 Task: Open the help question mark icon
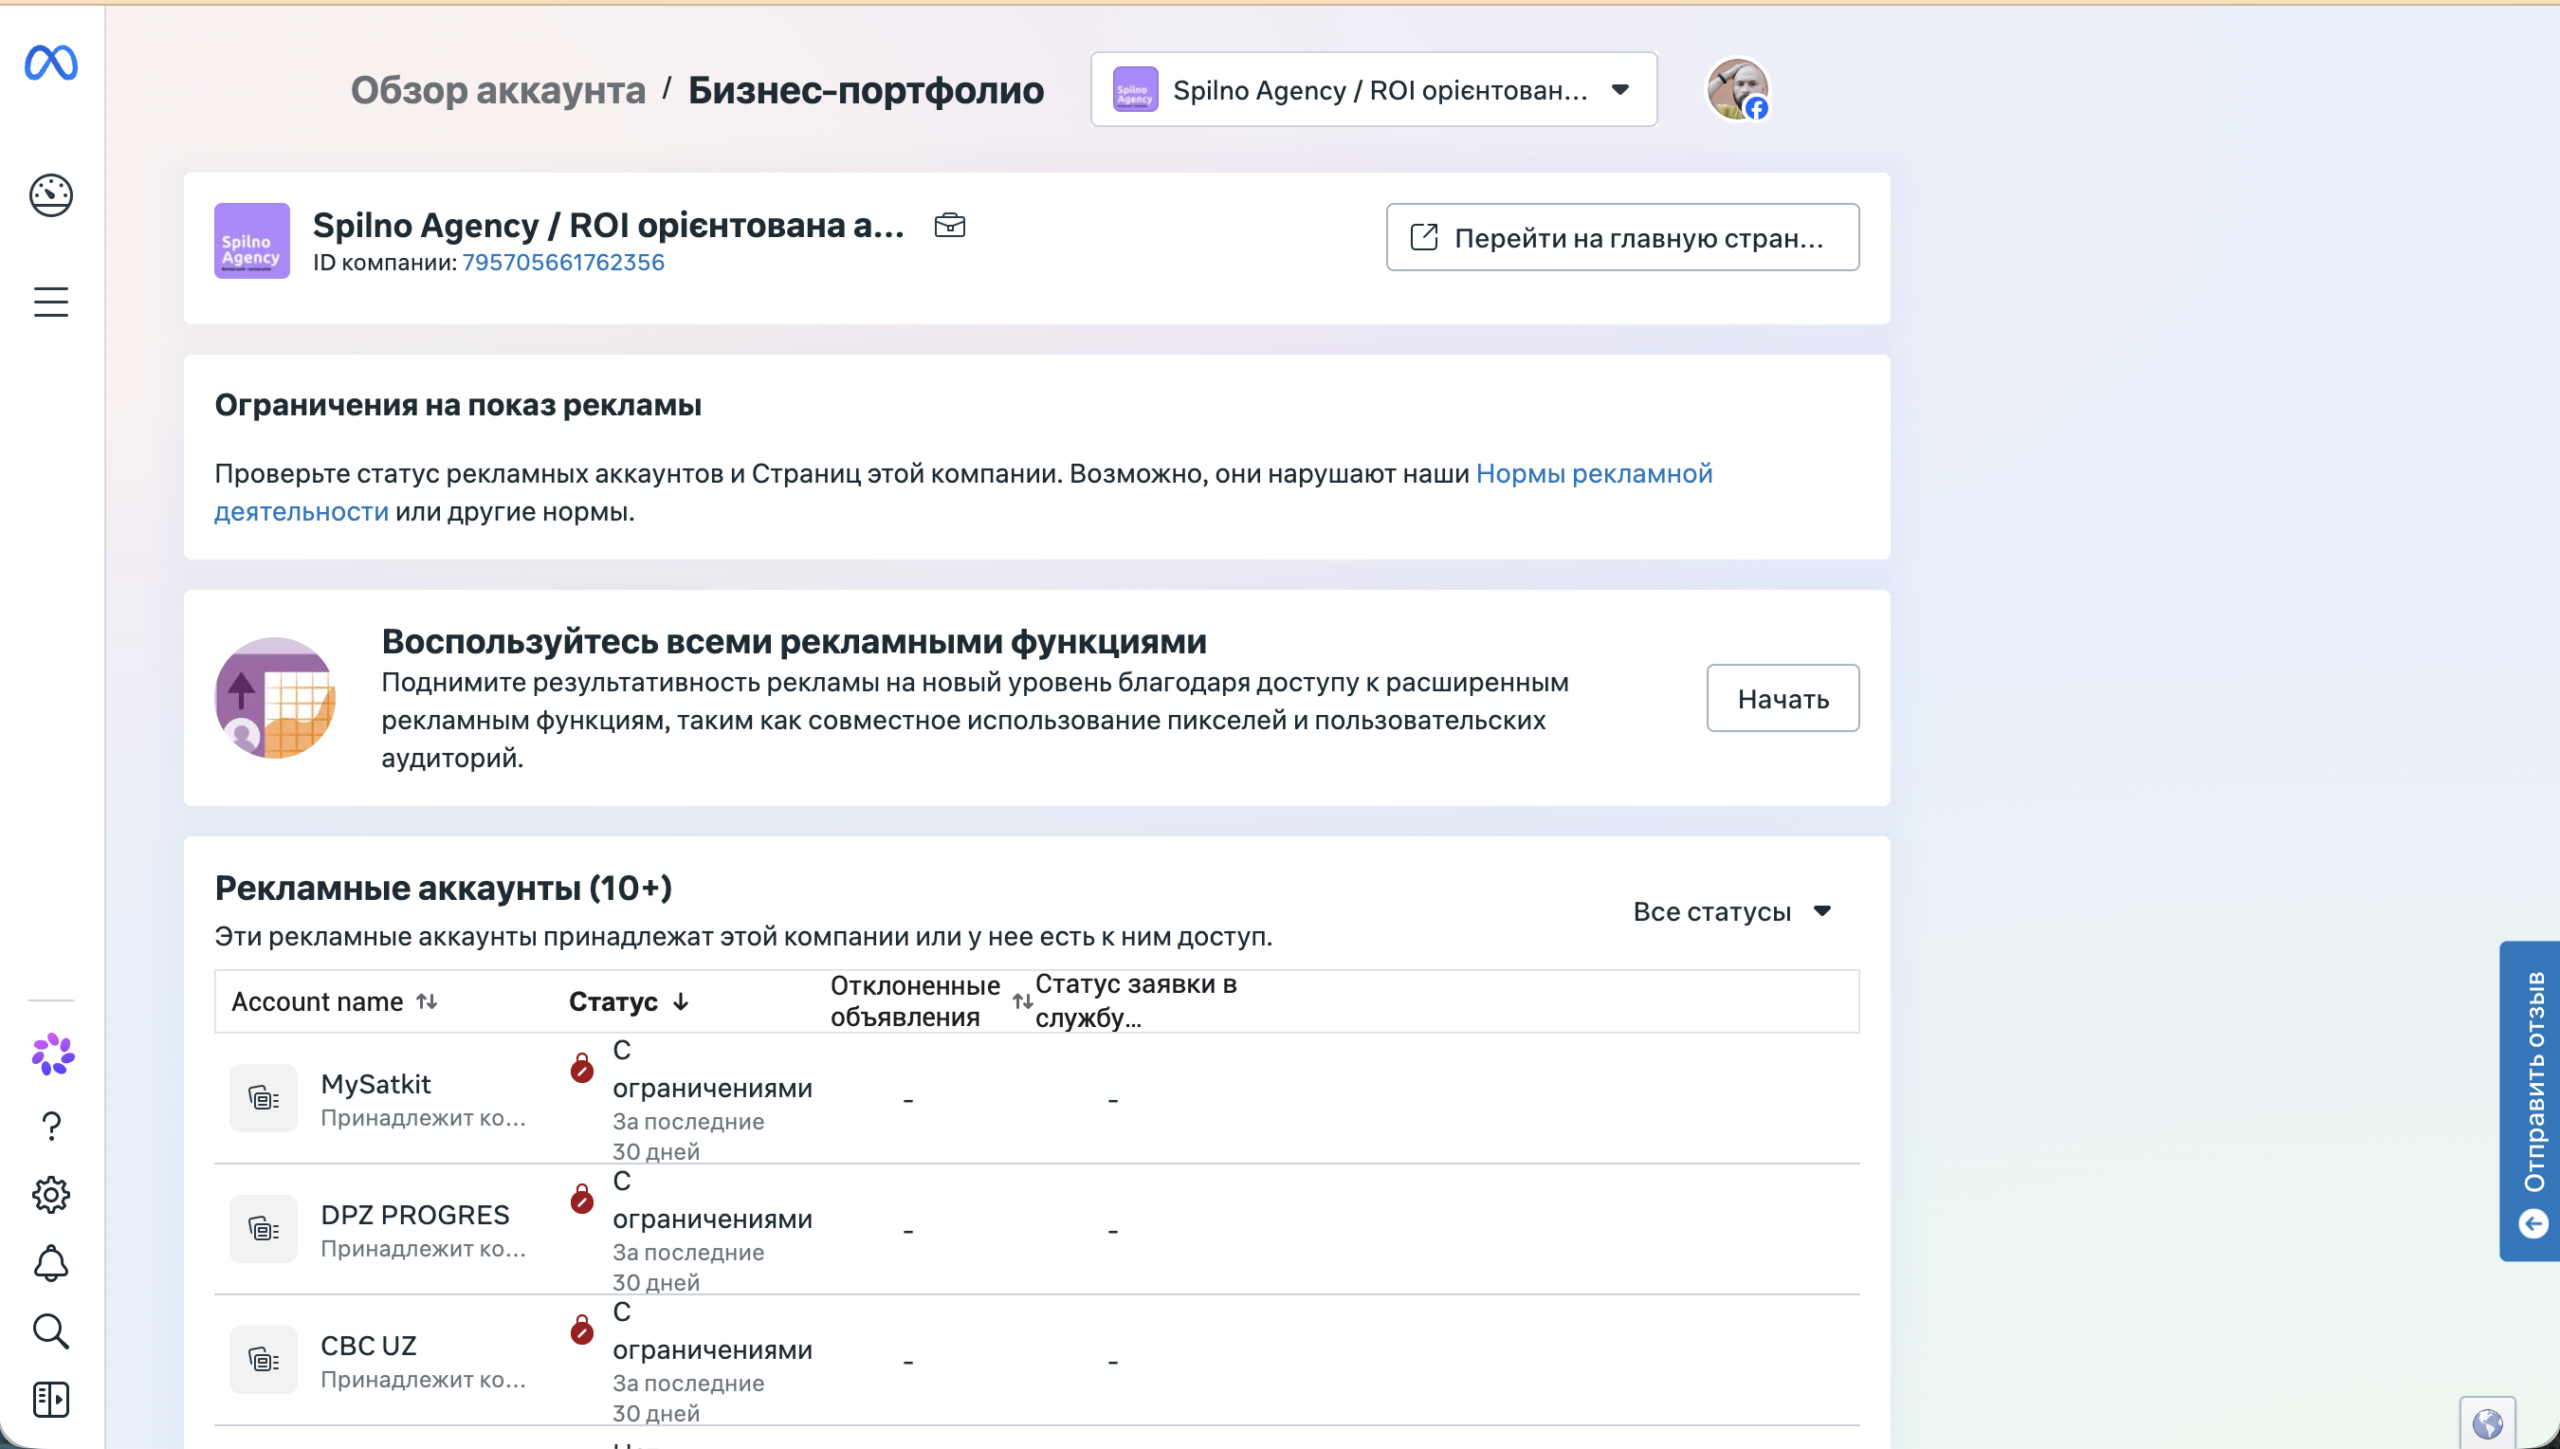point(51,1127)
